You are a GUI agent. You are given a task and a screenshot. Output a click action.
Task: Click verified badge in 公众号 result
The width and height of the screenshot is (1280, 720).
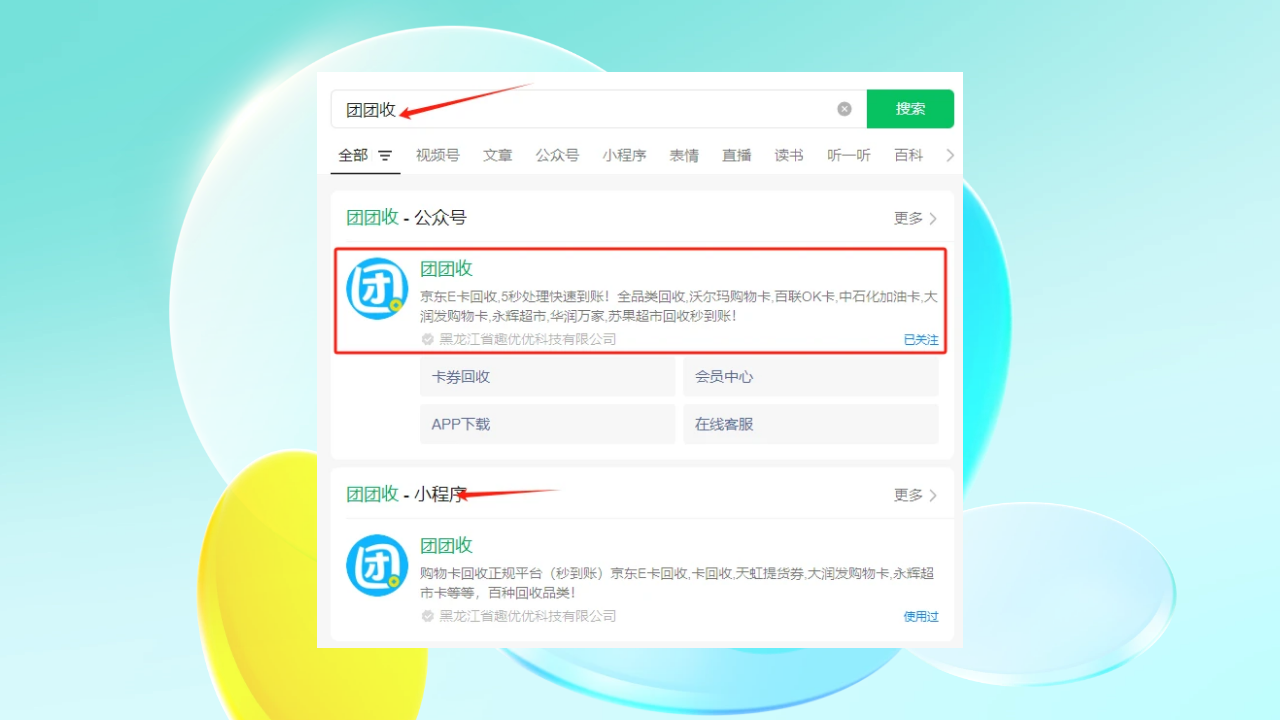[x=428, y=339]
